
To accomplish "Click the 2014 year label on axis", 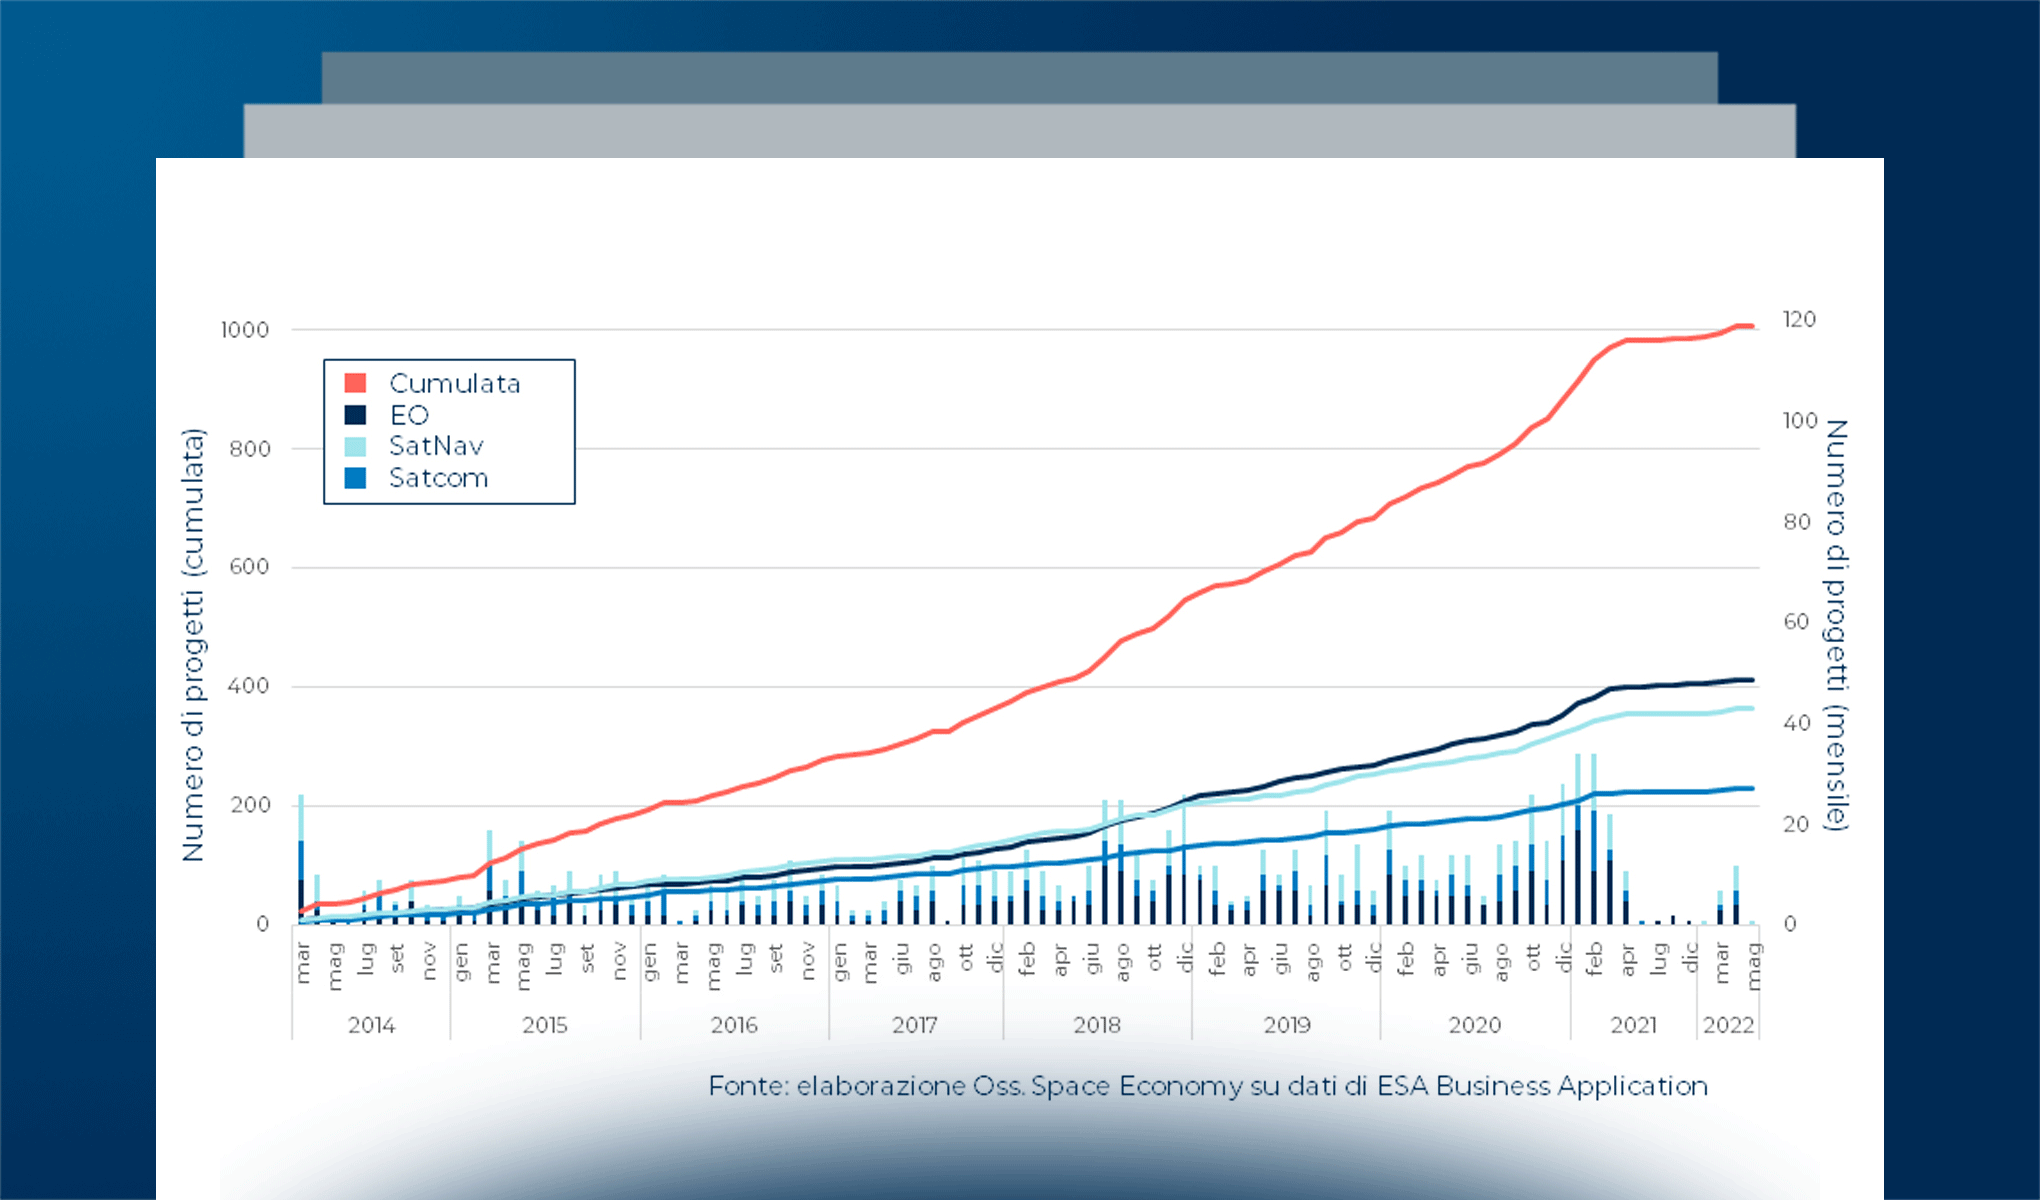I will (x=371, y=1025).
